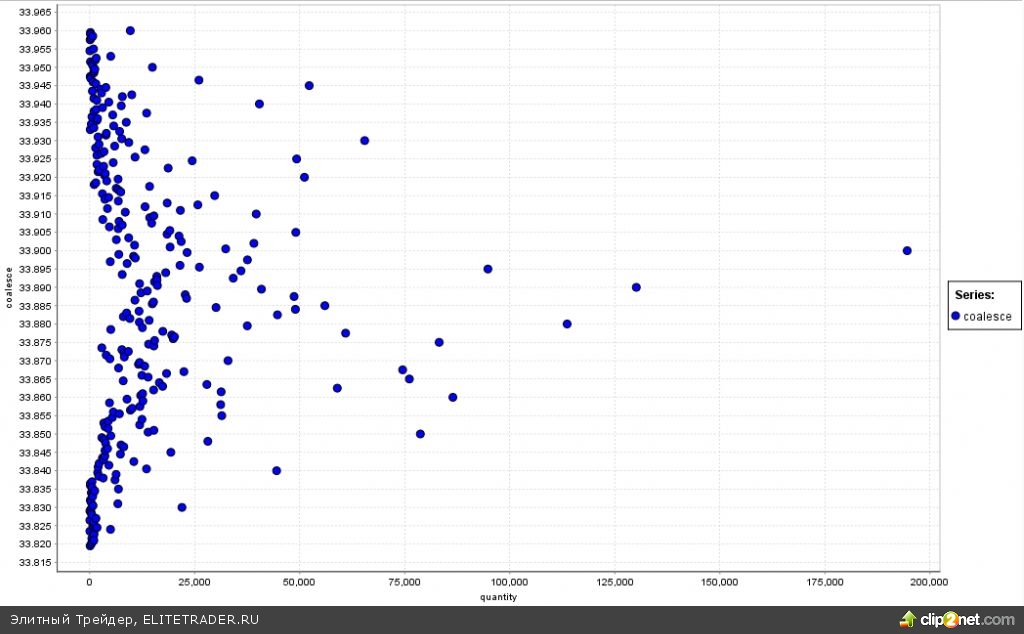Click the 200,000 tick label on x-axis
Screen dimensions: 1024x634
click(929, 582)
